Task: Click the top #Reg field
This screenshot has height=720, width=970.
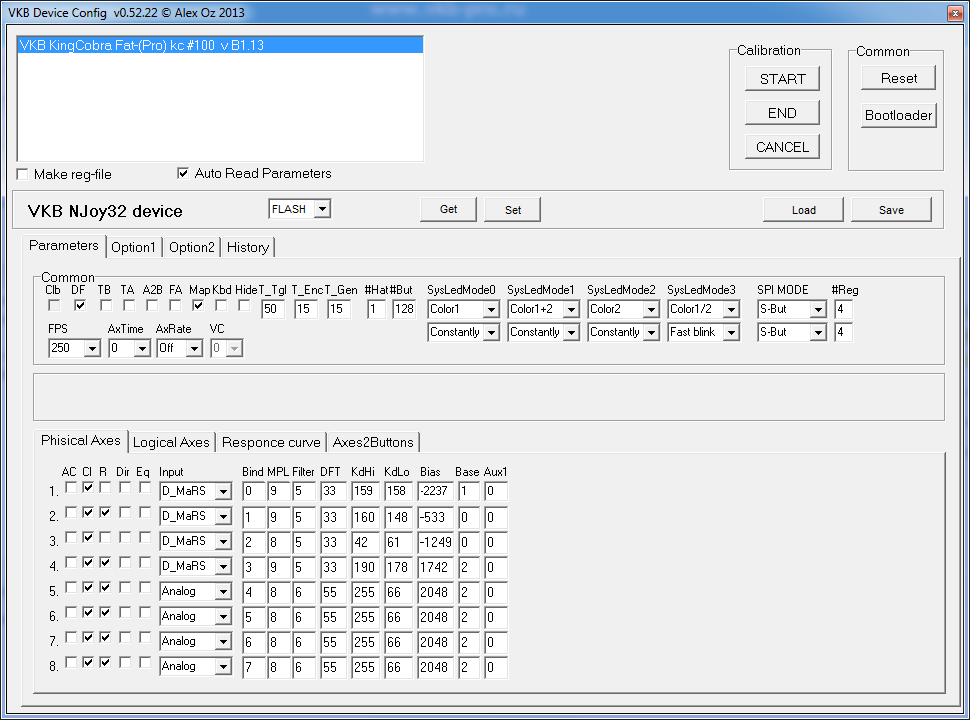Action: coord(843,309)
